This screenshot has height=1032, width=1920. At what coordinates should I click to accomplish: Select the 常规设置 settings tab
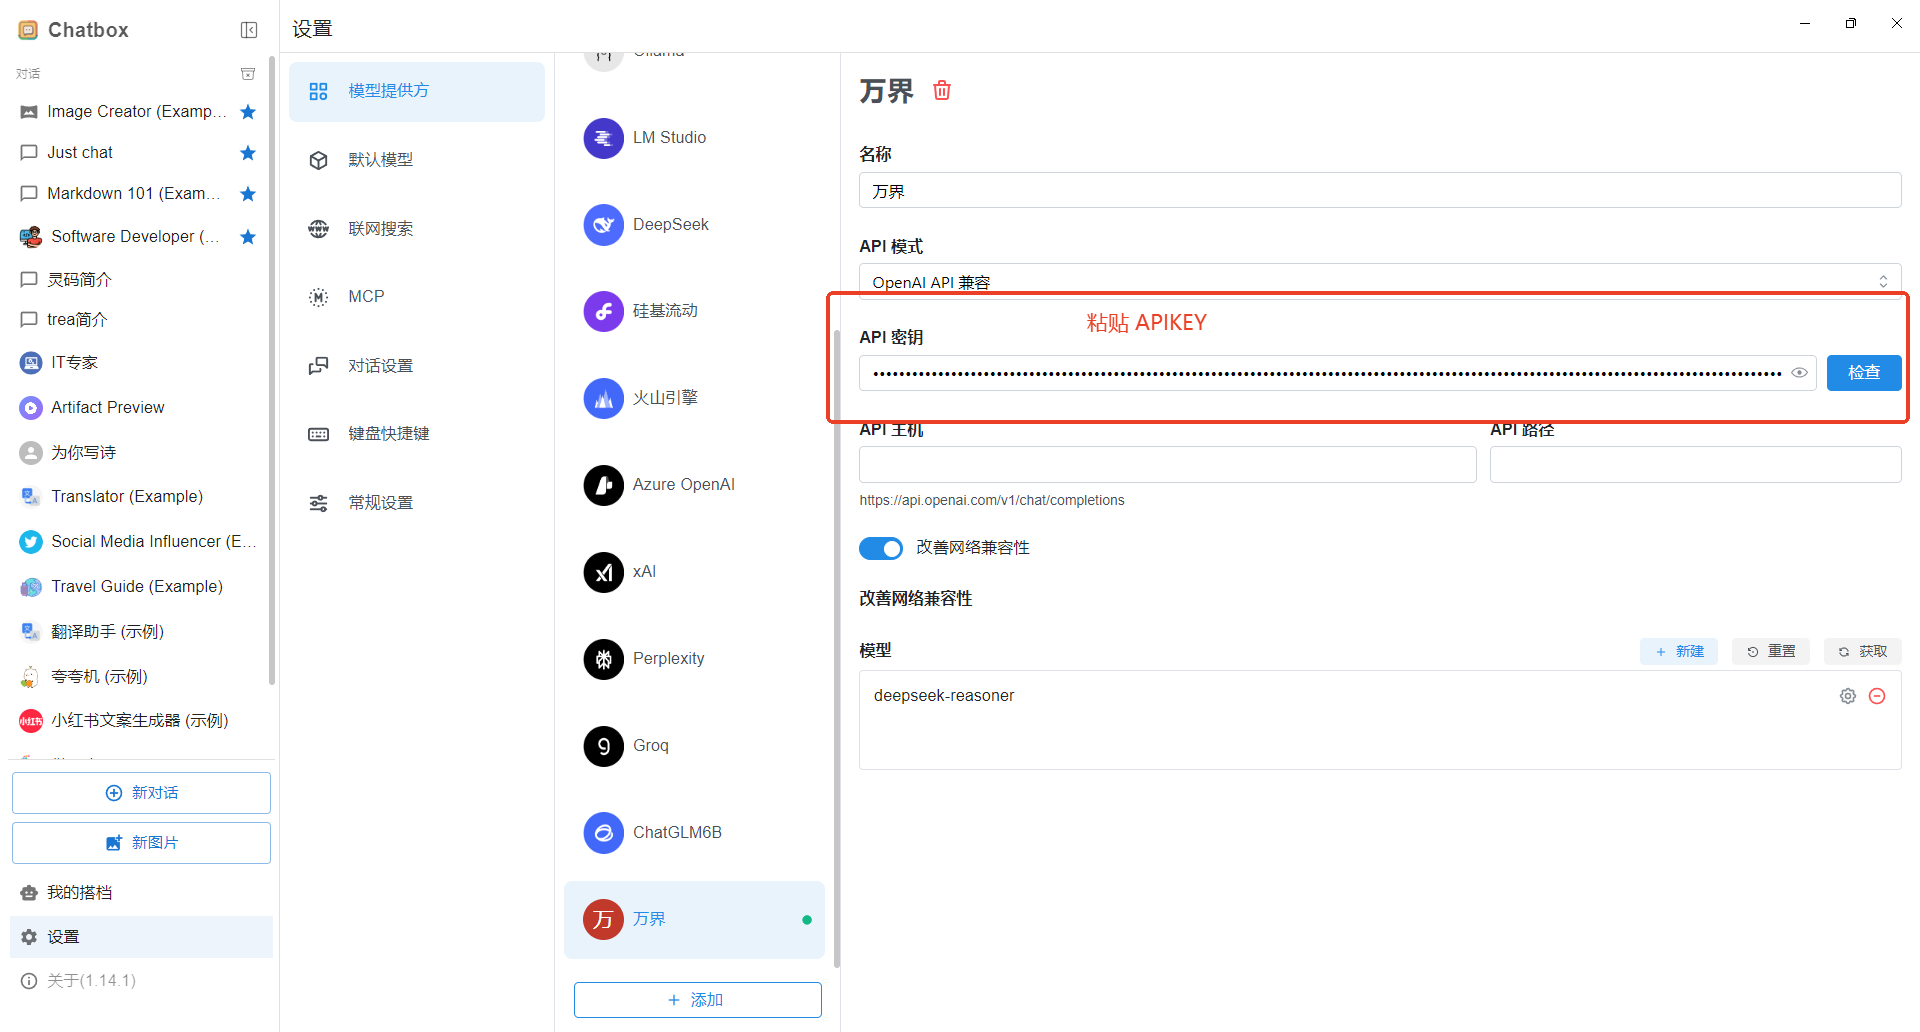click(x=417, y=503)
